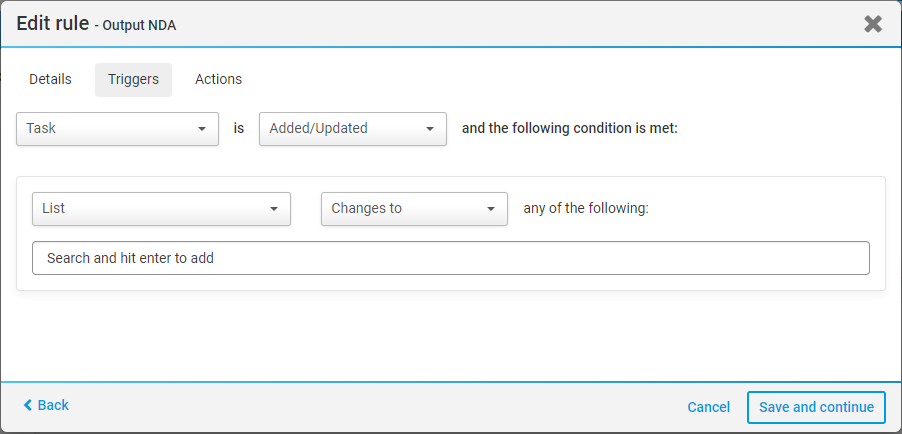Click the Changes to dropdown caret arrow
902x434 pixels.
[491, 209]
